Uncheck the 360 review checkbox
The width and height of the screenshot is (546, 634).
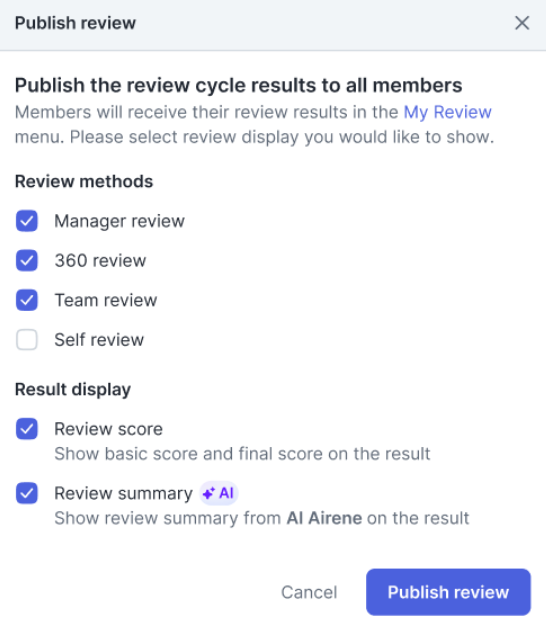point(27,260)
